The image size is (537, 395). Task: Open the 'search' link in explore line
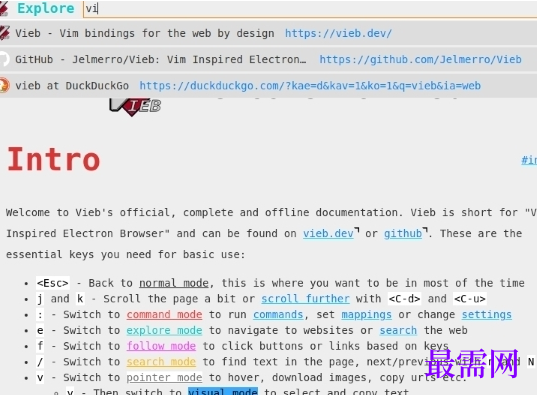[x=398, y=330]
